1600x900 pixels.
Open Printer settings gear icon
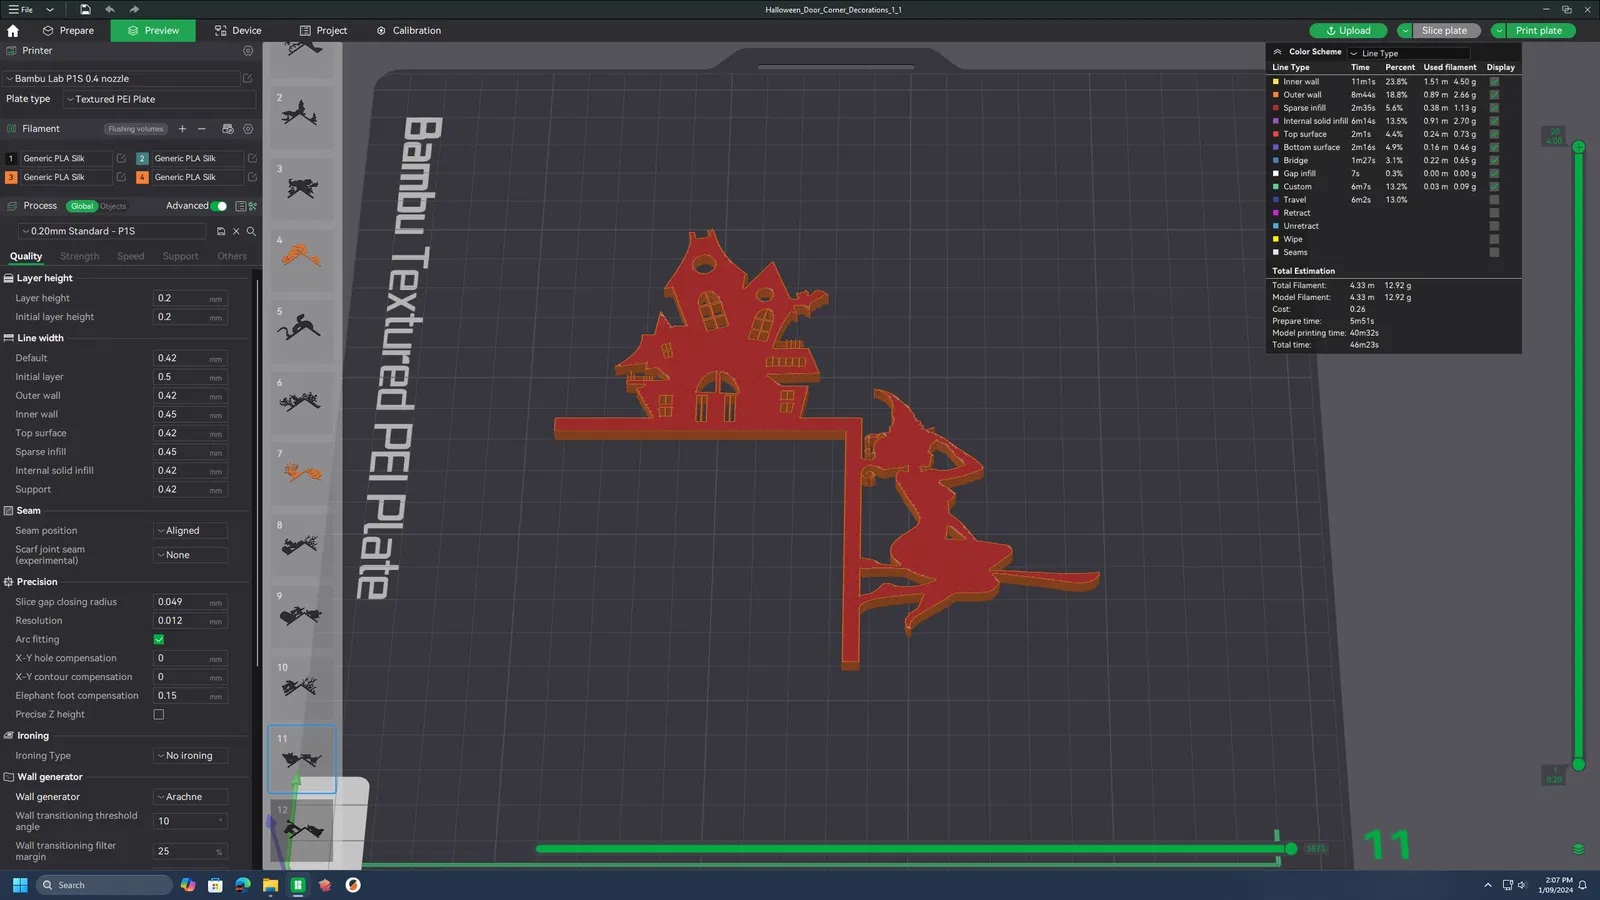click(x=248, y=51)
